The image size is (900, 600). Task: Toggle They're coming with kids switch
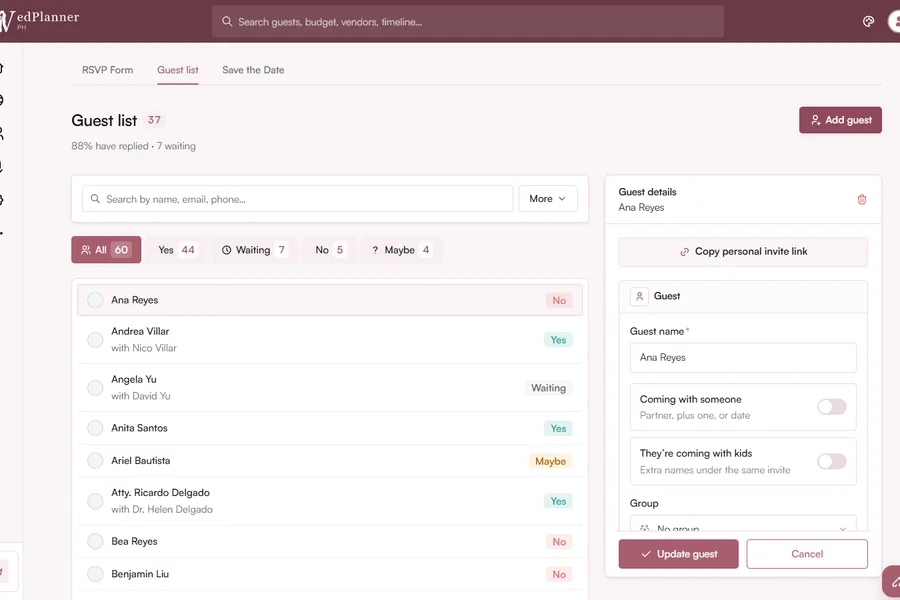pos(832,461)
